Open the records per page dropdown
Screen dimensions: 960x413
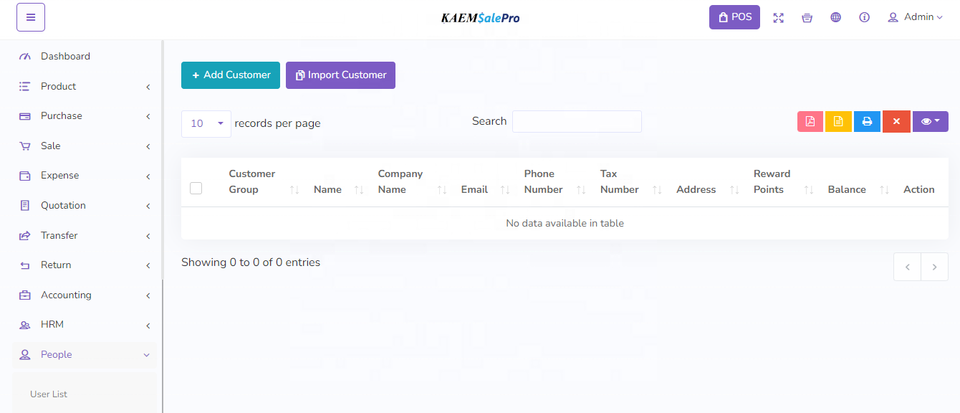(x=206, y=123)
